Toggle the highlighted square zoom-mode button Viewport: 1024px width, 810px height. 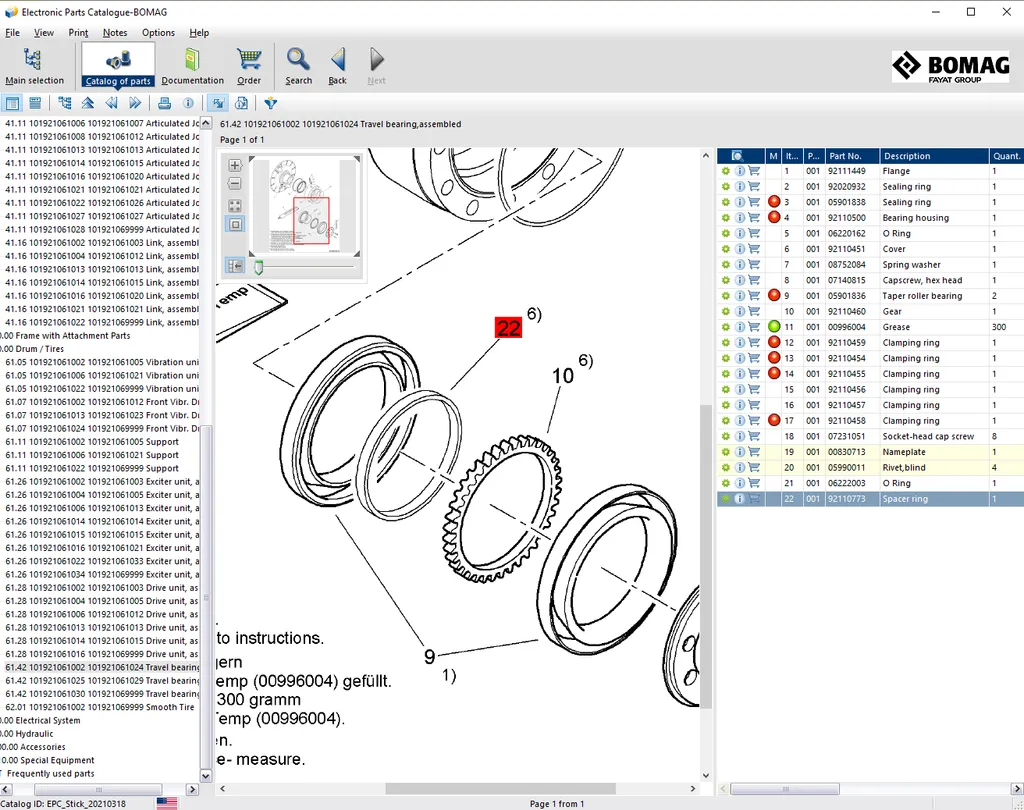[x=235, y=225]
